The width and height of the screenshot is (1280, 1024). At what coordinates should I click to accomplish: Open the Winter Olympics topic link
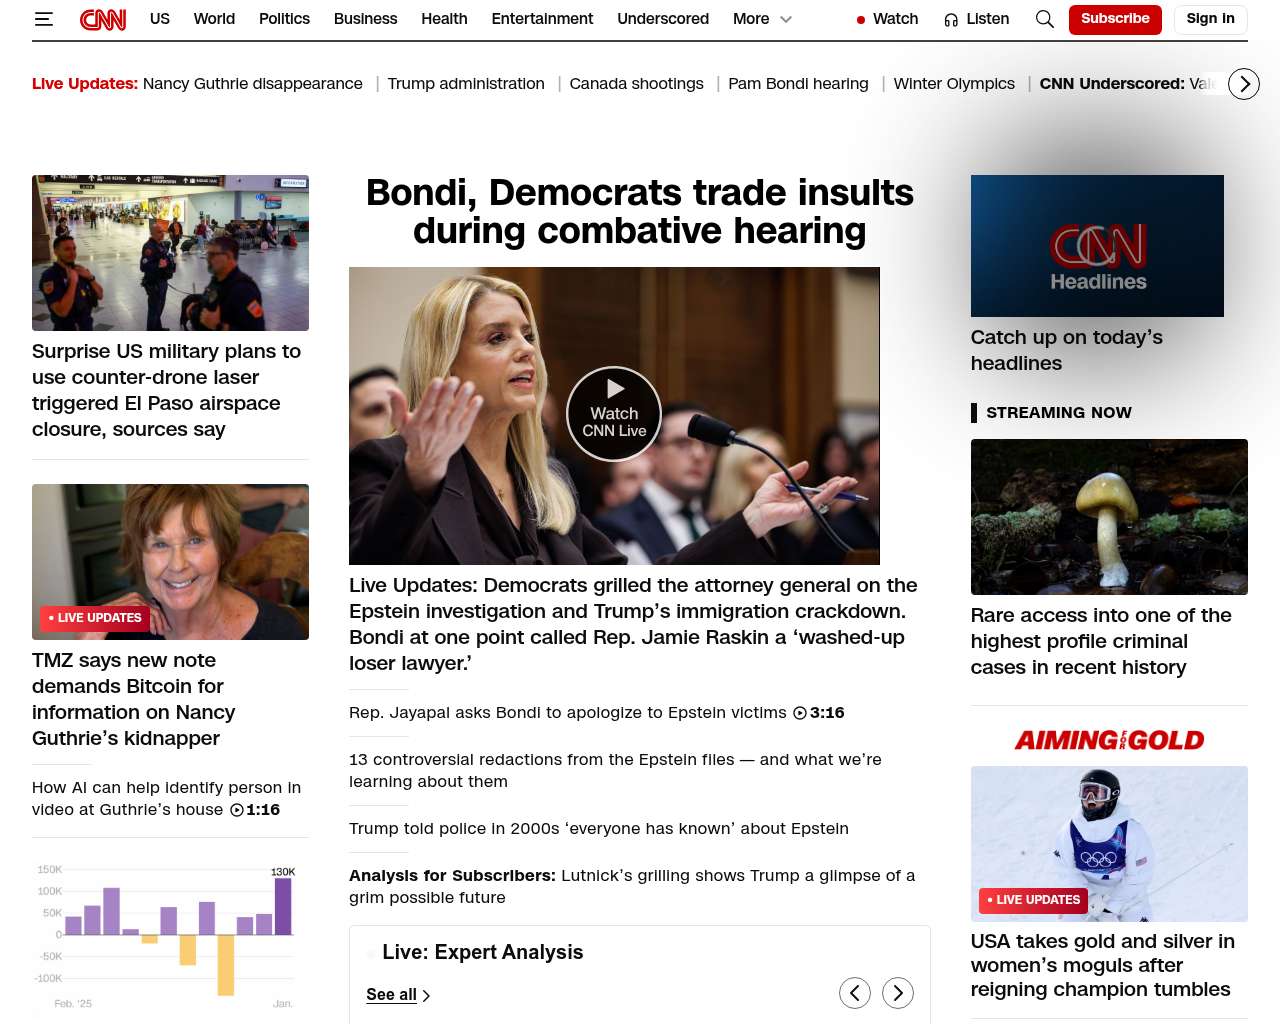[x=953, y=84]
